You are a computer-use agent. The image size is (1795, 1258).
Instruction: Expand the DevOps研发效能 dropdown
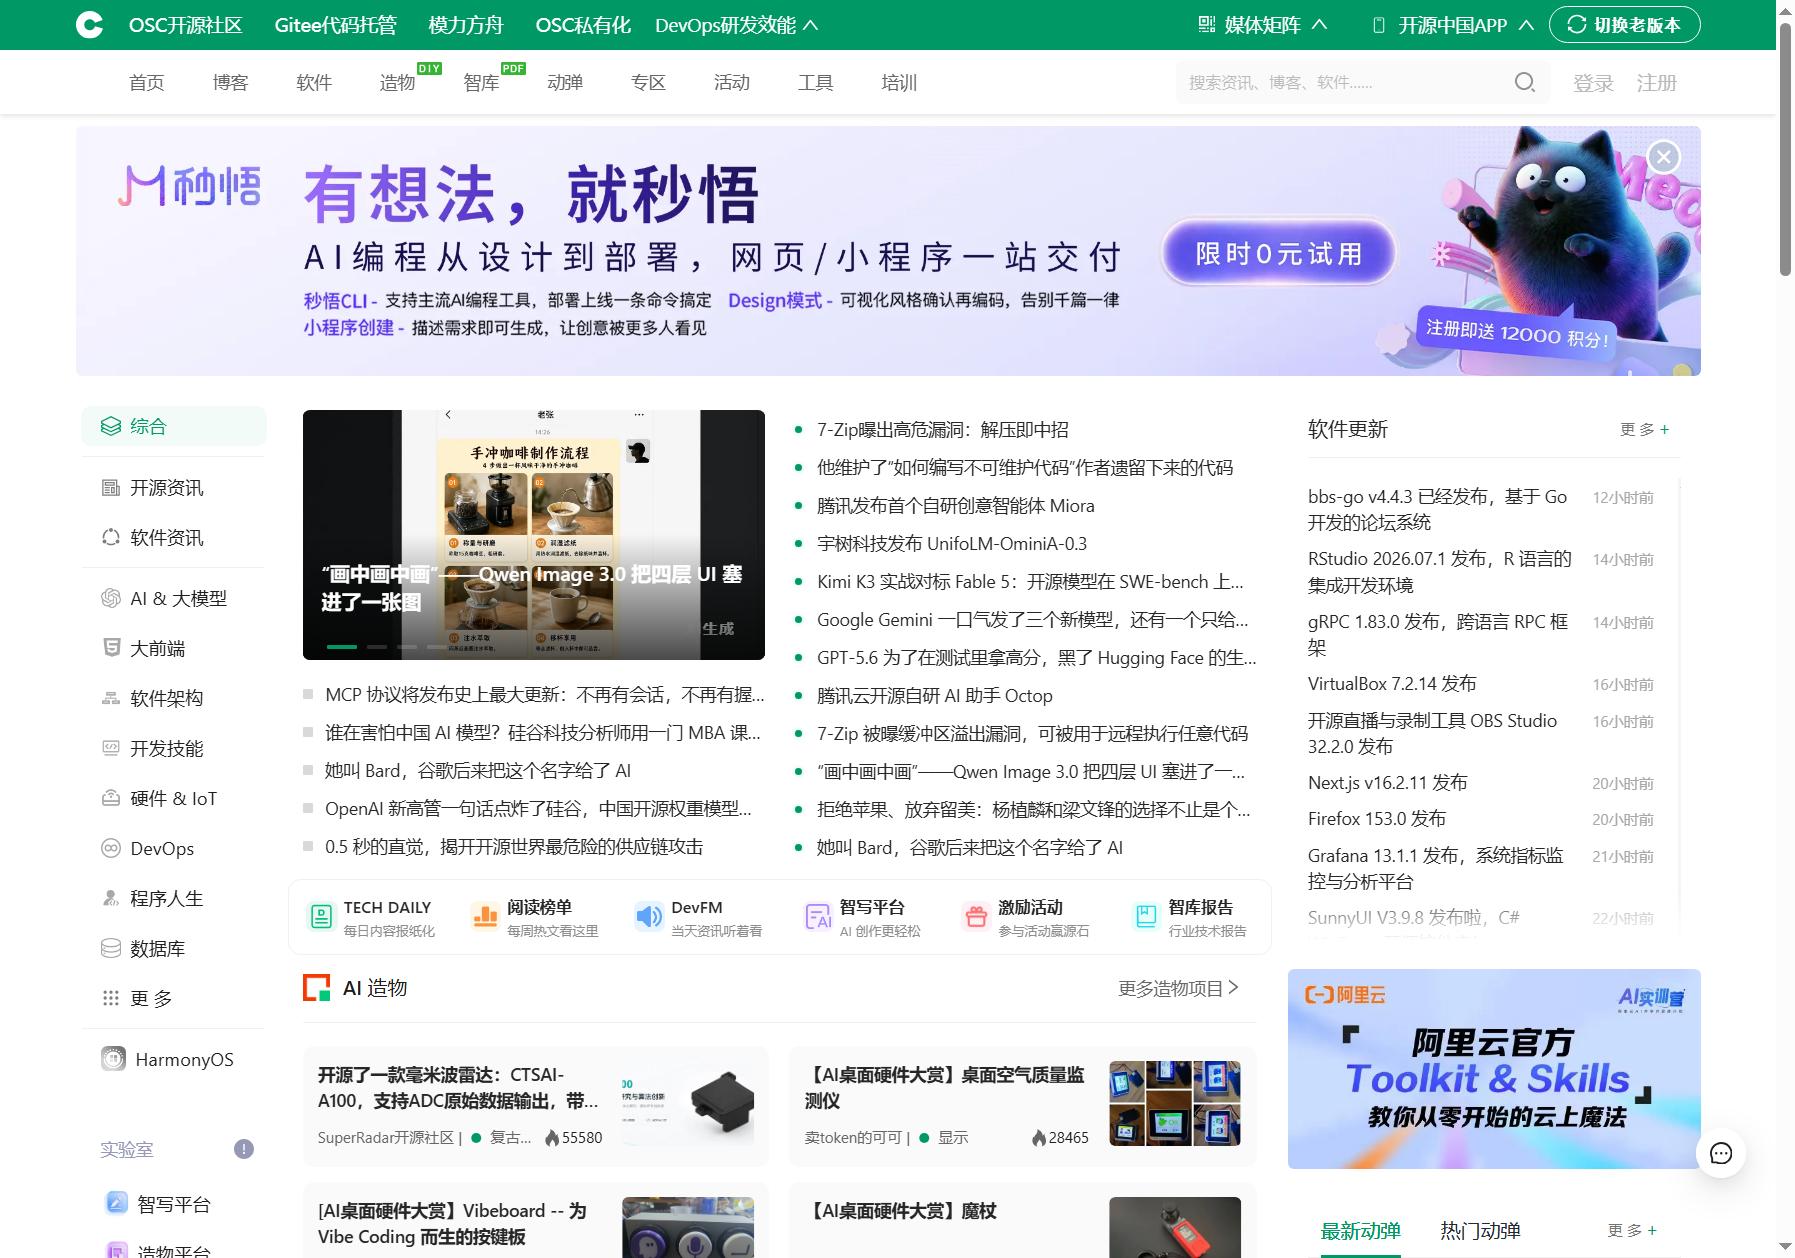[x=737, y=25]
